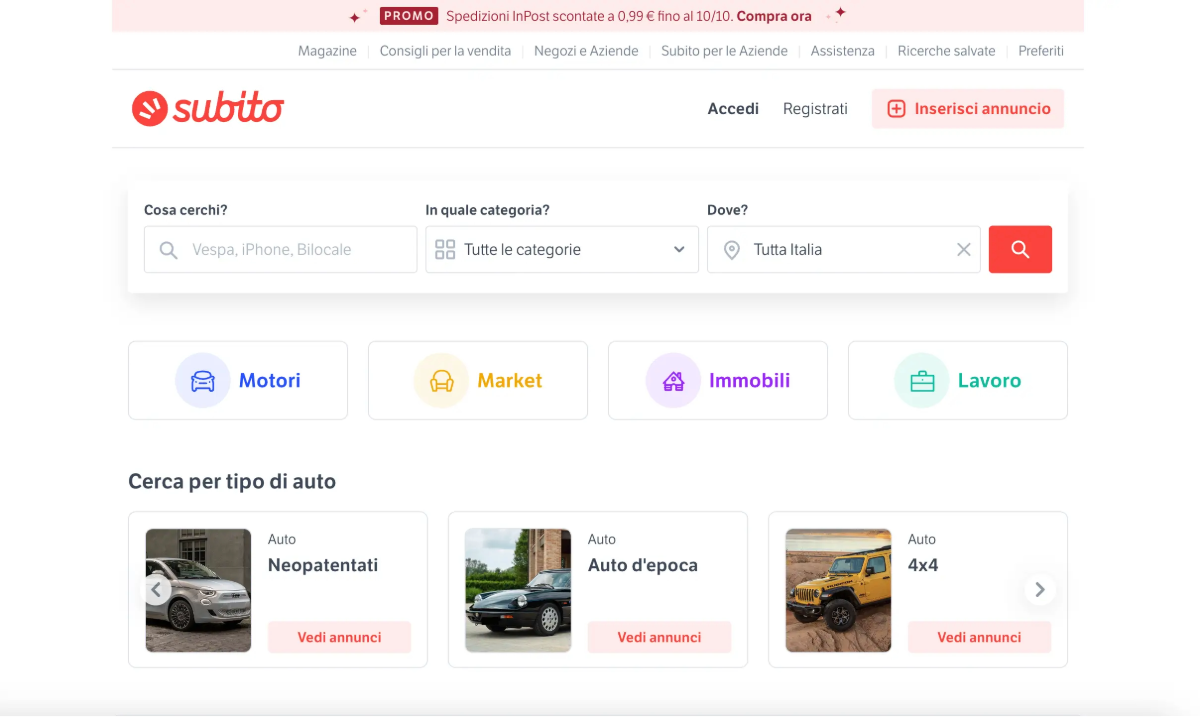Click the Cerca per tipo di auto heading

click(232, 482)
